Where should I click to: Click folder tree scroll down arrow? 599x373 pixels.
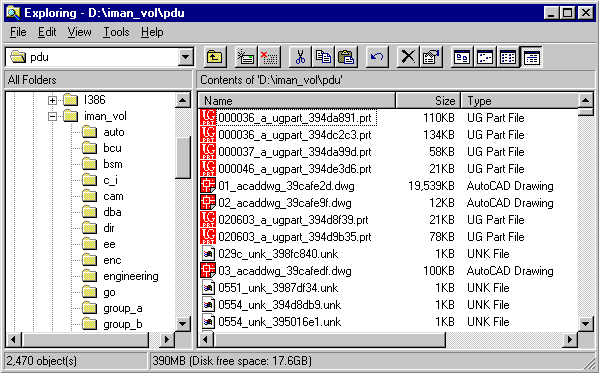[x=183, y=324]
